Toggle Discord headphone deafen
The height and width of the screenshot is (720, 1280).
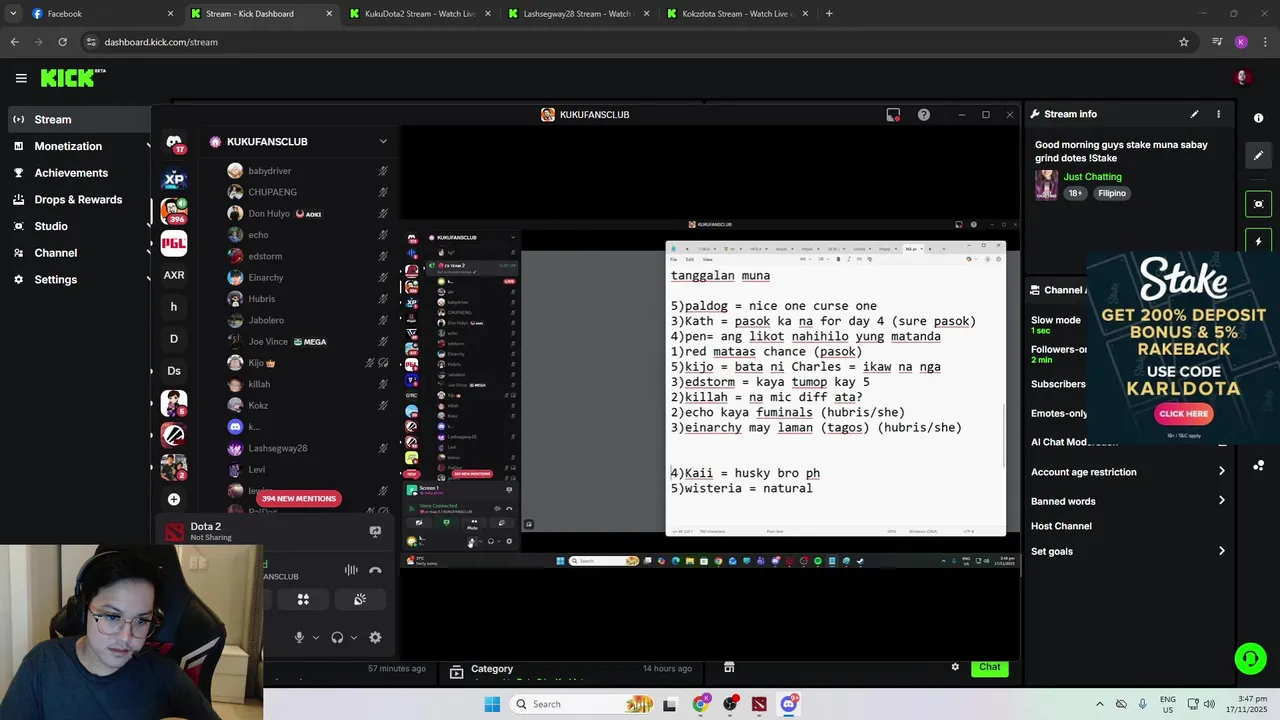point(337,637)
